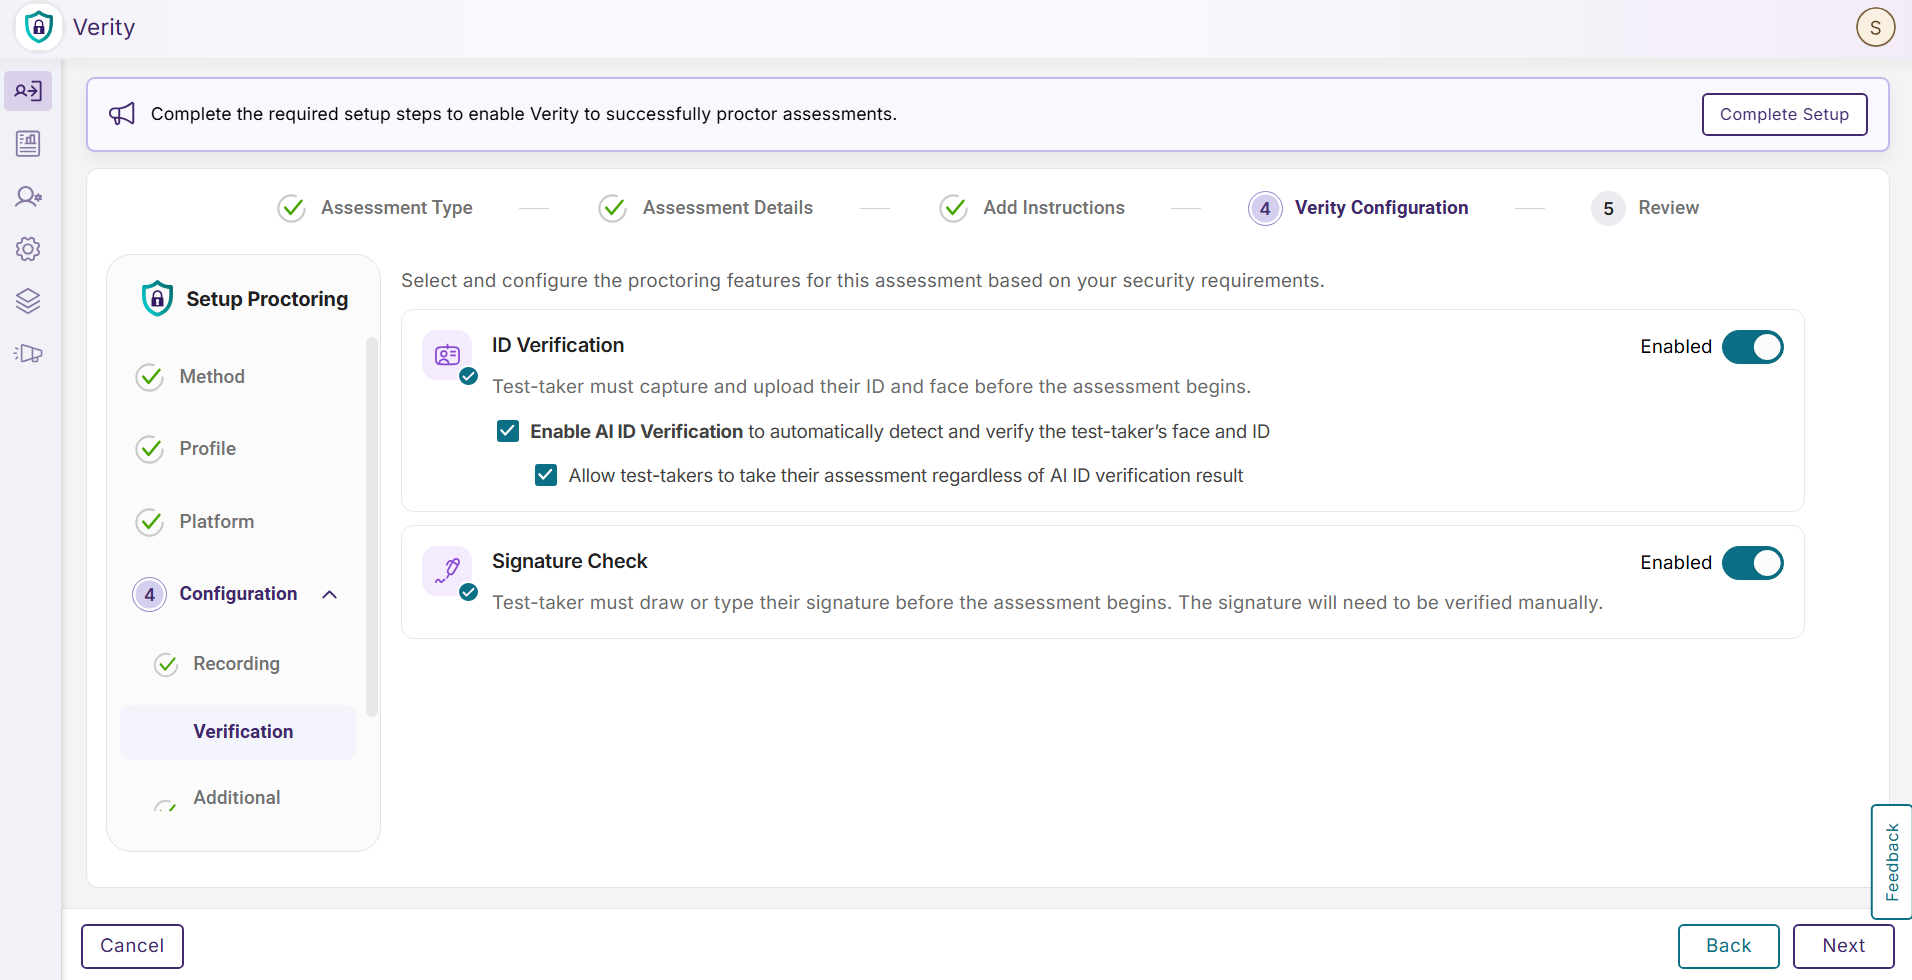Image resolution: width=1912 pixels, height=980 pixels.
Task: Click the Assessment Type checkmark step icon
Action: (292, 208)
